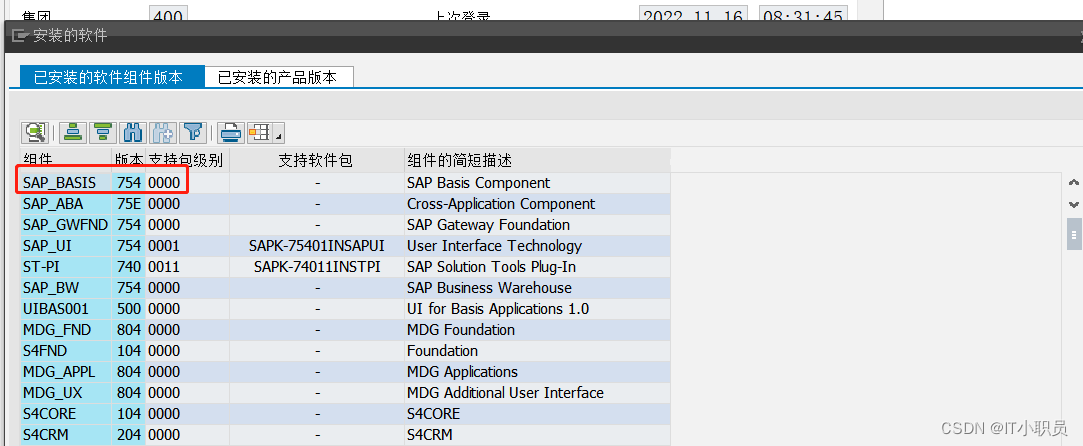Select the MDG_APPL component cell
Image resolution: width=1083 pixels, height=446 pixels.
66,371
